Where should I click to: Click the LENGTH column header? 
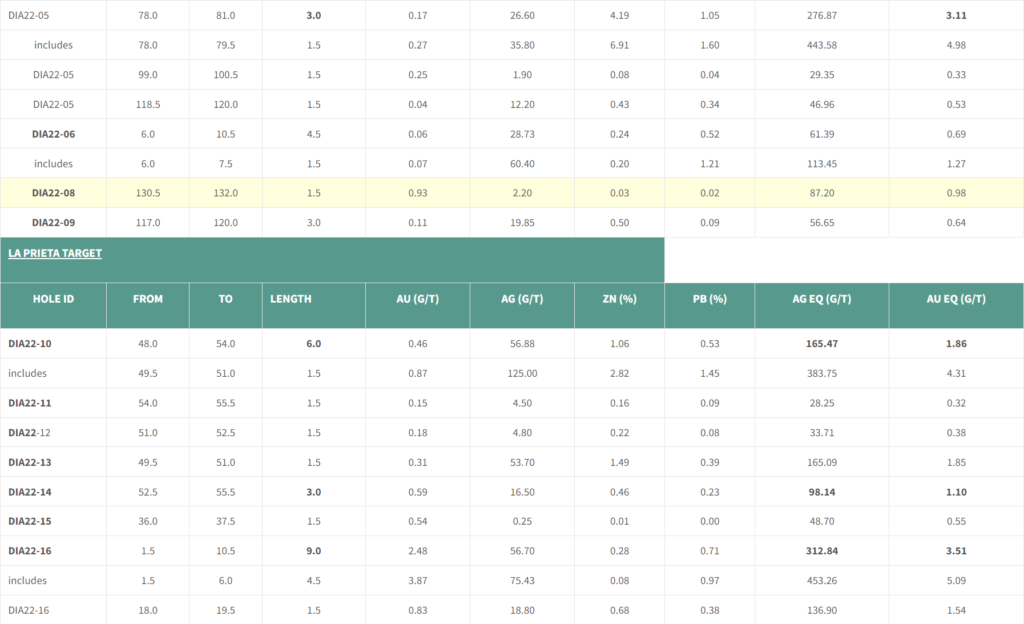(x=291, y=298)
